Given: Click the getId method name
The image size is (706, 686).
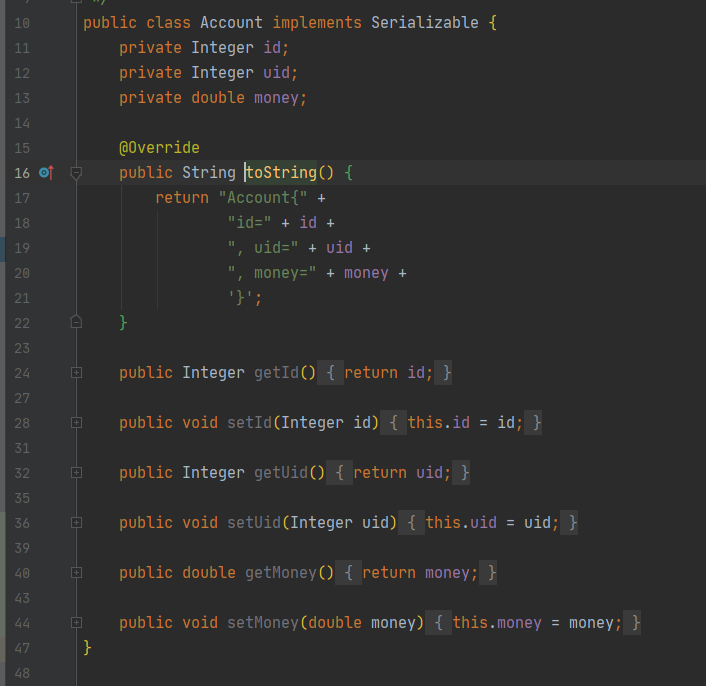Looking at the screenshot, I should click(276, 372).
